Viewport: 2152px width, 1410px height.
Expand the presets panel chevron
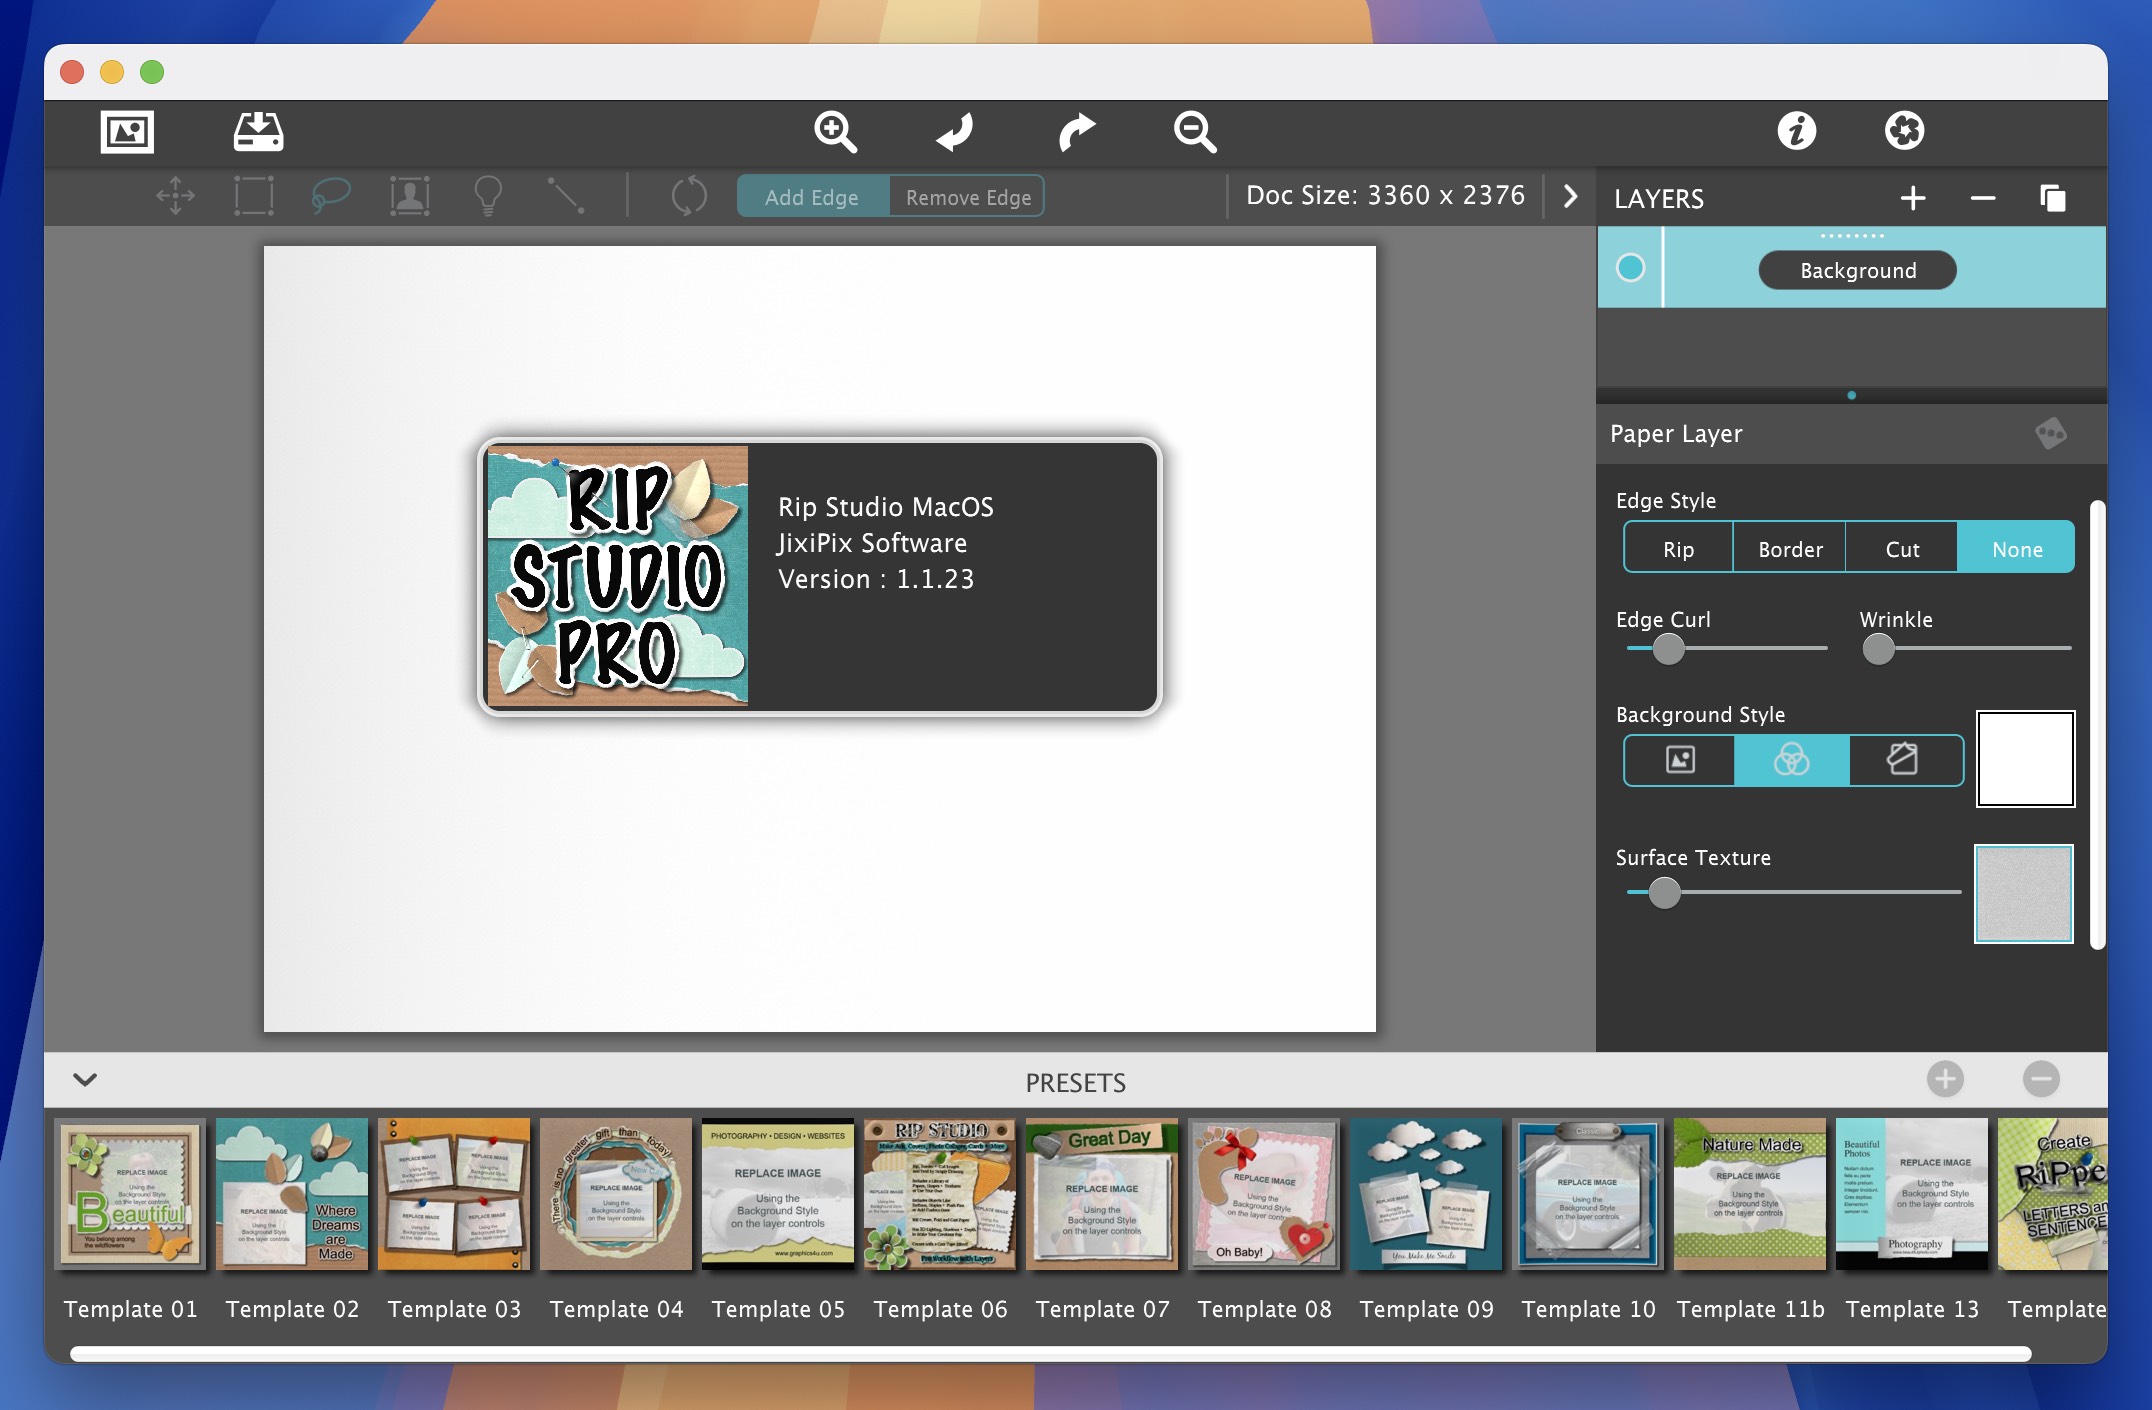(x=85, y=1080)
